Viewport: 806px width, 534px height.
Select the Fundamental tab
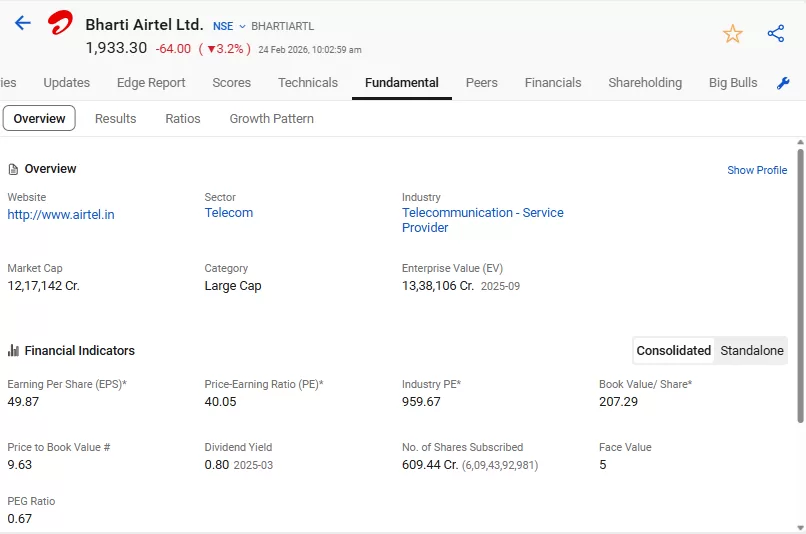tap(401, 83)
